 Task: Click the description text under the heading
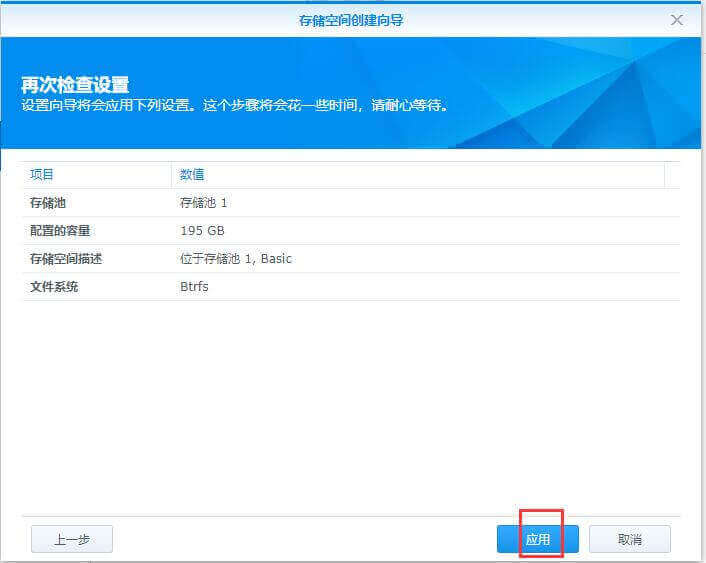235,105
